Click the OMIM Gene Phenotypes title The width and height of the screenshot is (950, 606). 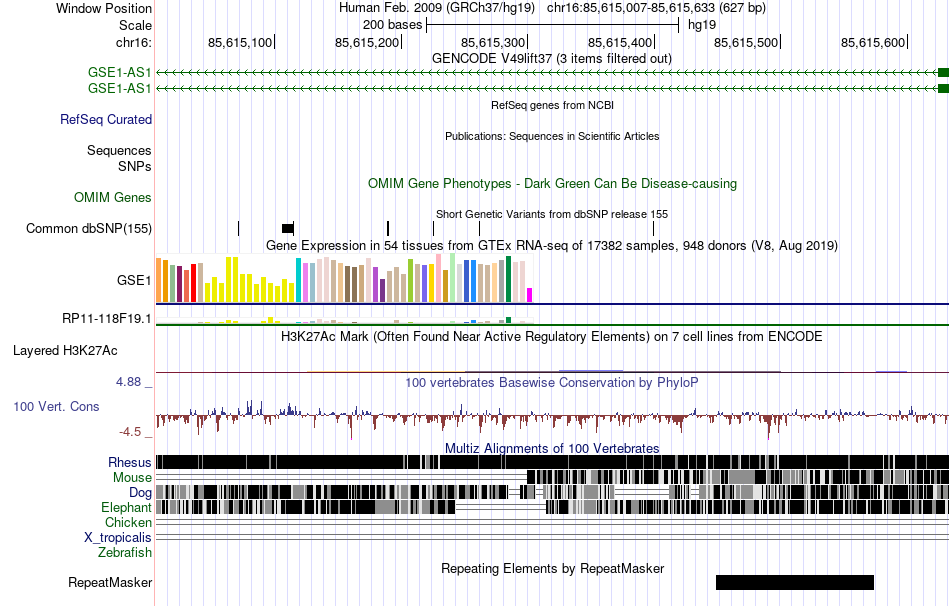553,184
